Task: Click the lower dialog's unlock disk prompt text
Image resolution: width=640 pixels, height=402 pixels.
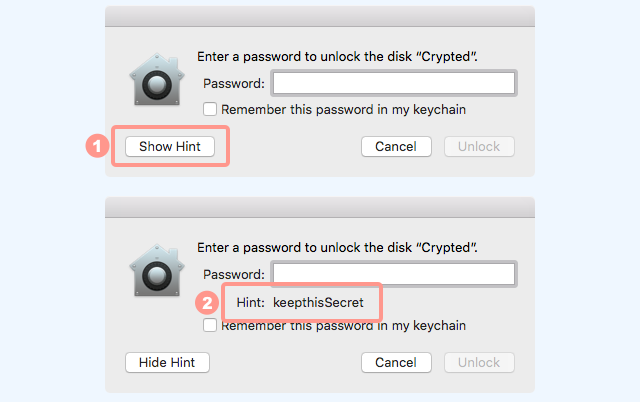Action: pos(338,247)
